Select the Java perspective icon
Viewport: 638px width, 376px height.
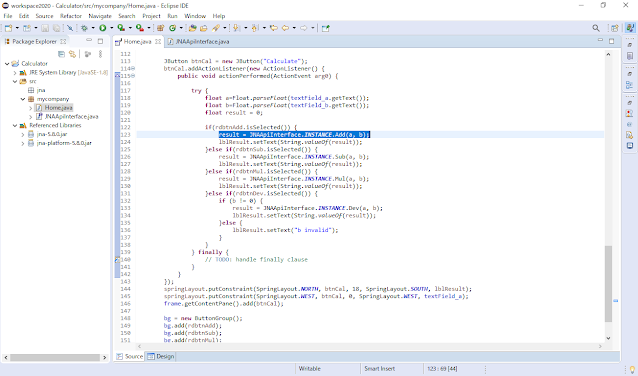pos(630,28)
